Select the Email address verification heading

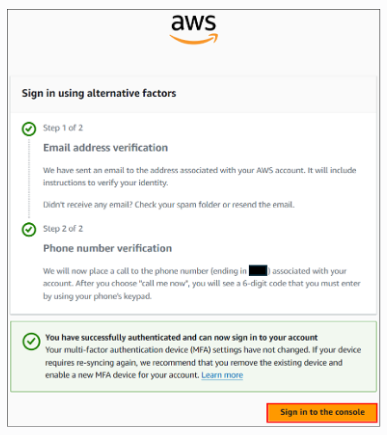[105, 148]
